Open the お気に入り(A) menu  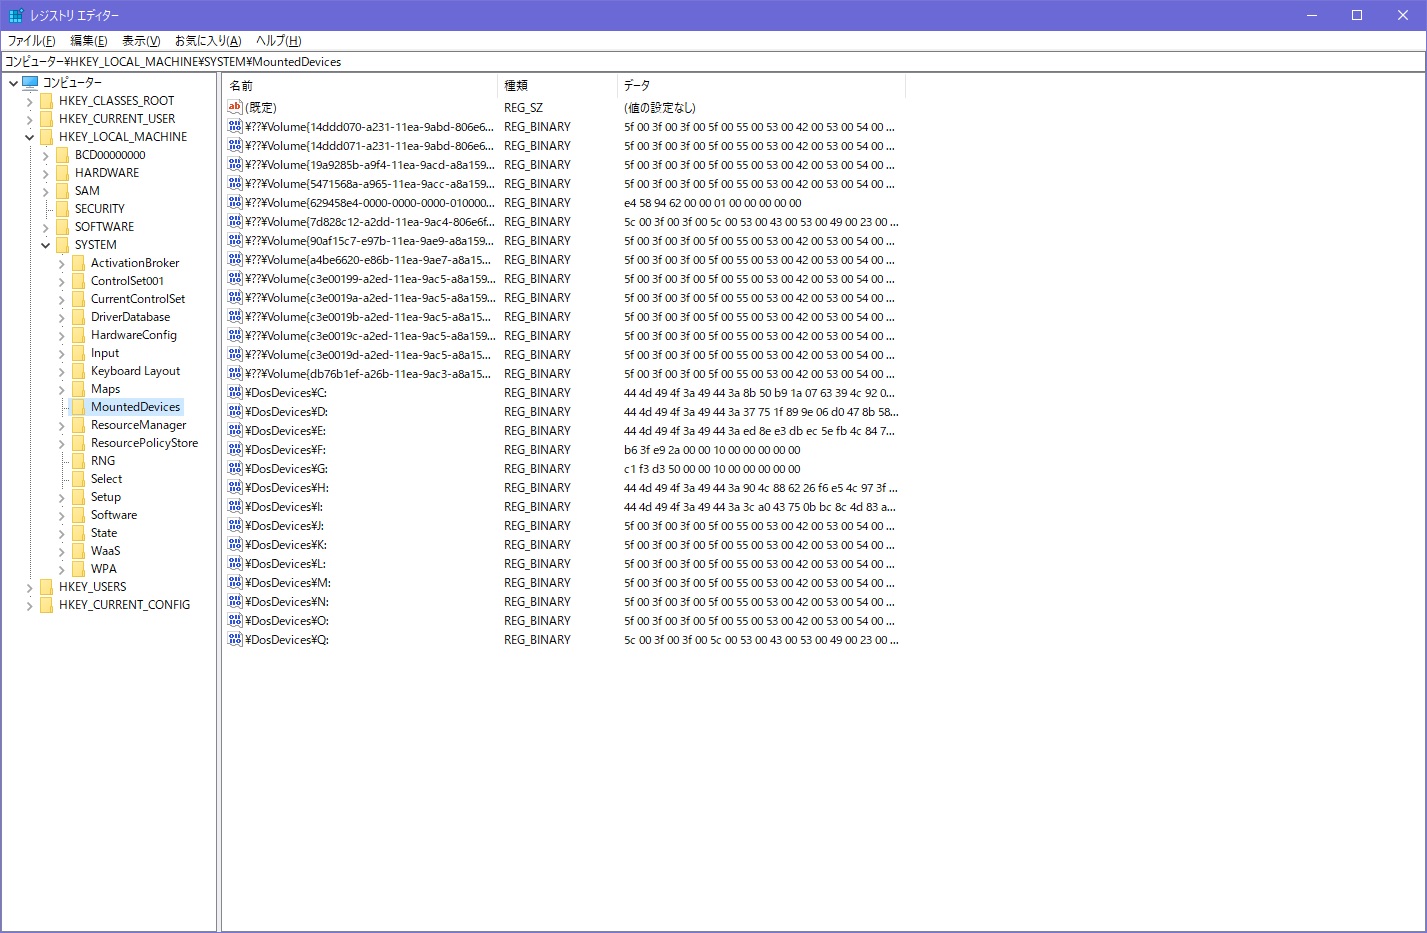click(x=208, y=41)
